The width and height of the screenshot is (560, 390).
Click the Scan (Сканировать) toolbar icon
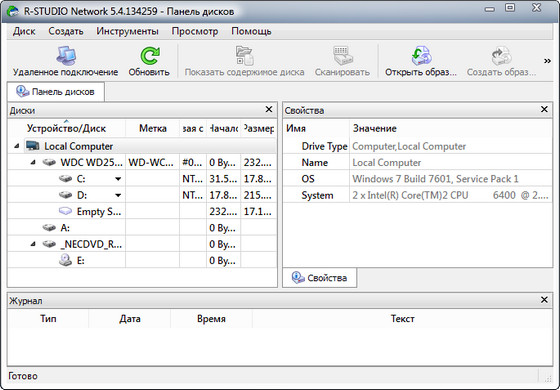(342, 56)
